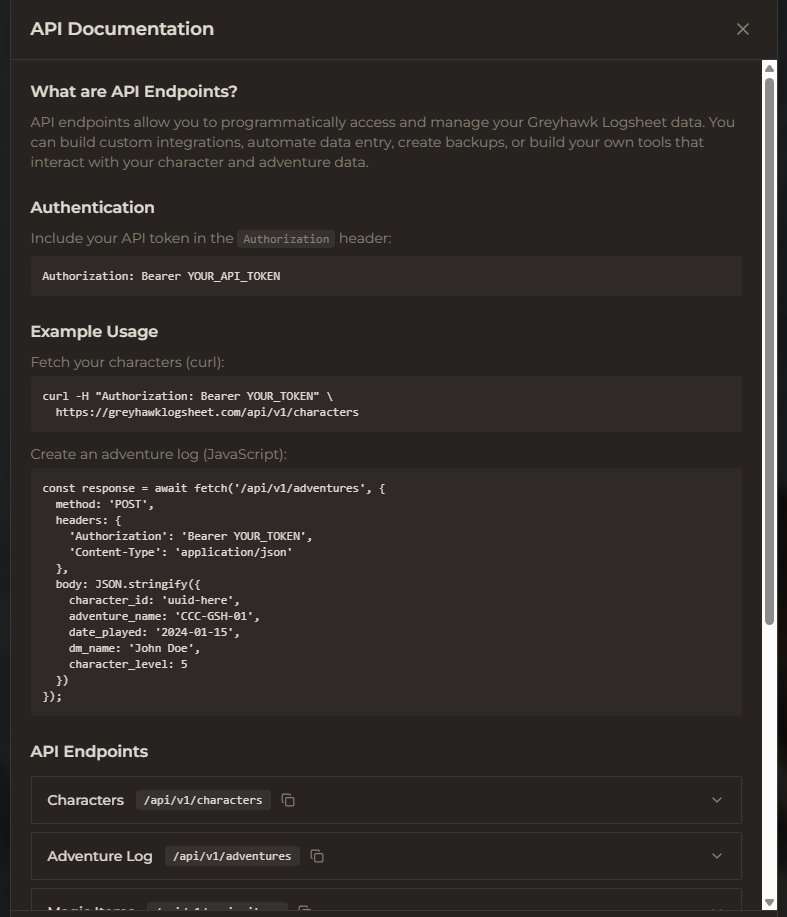The image size is (787, 917).
Task: Select the Bearer token example code block
Action: 386,275
